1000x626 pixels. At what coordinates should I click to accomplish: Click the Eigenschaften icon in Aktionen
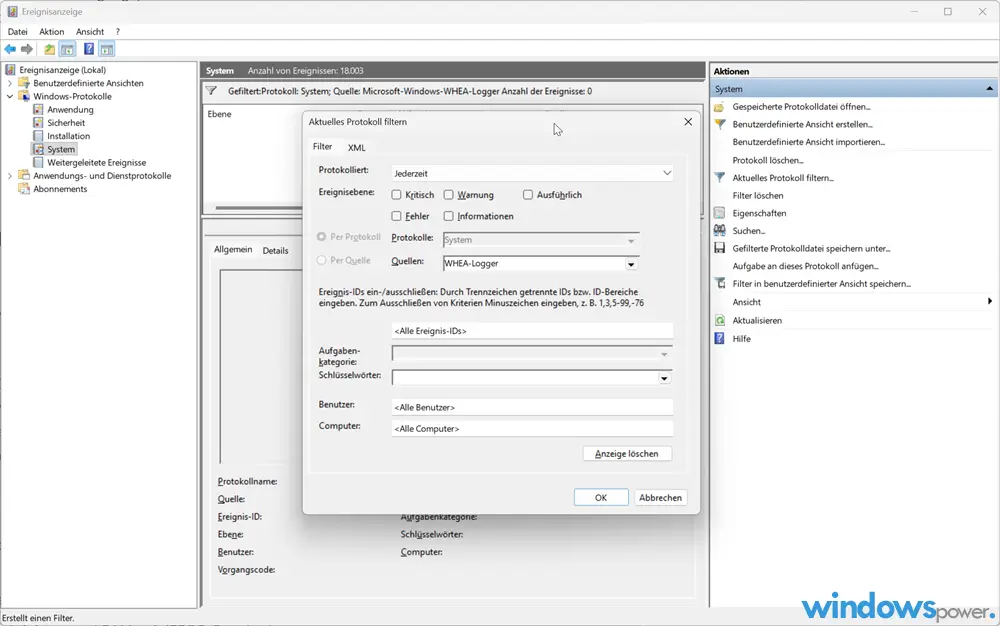(719, 213)
